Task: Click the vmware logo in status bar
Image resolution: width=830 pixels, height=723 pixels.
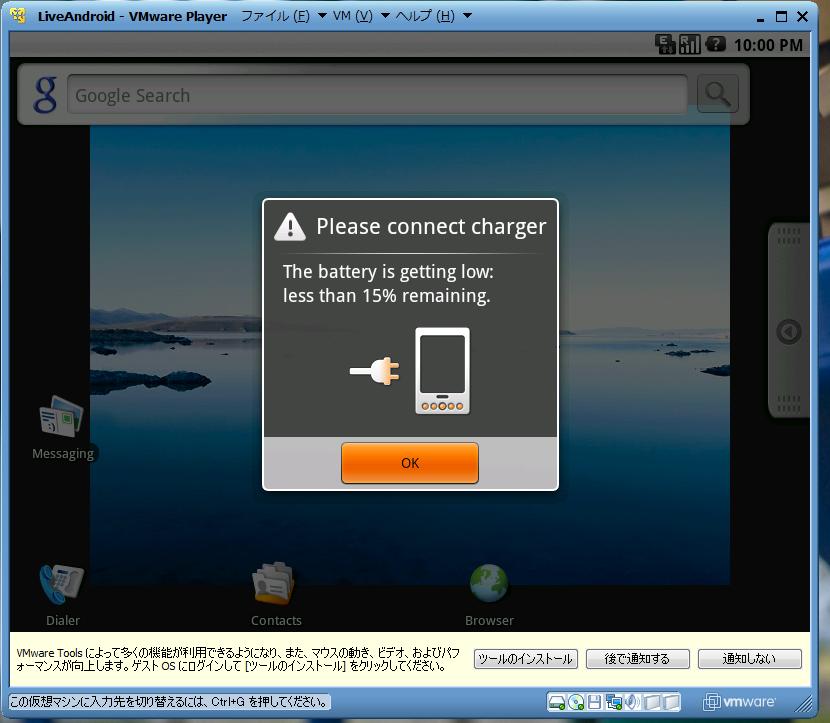Action: point(738,702)
